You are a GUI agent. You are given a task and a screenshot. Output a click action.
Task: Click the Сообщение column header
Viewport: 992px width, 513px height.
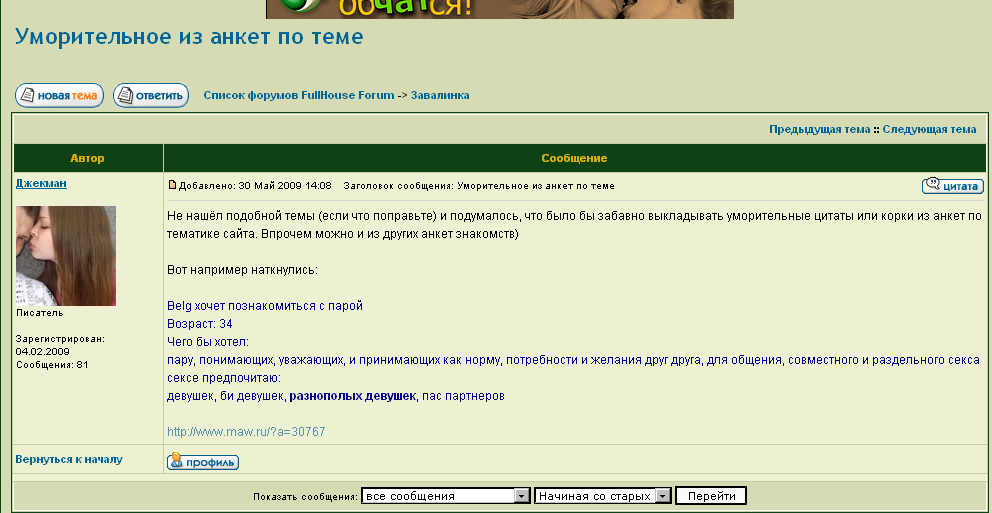tap(574, 158)
